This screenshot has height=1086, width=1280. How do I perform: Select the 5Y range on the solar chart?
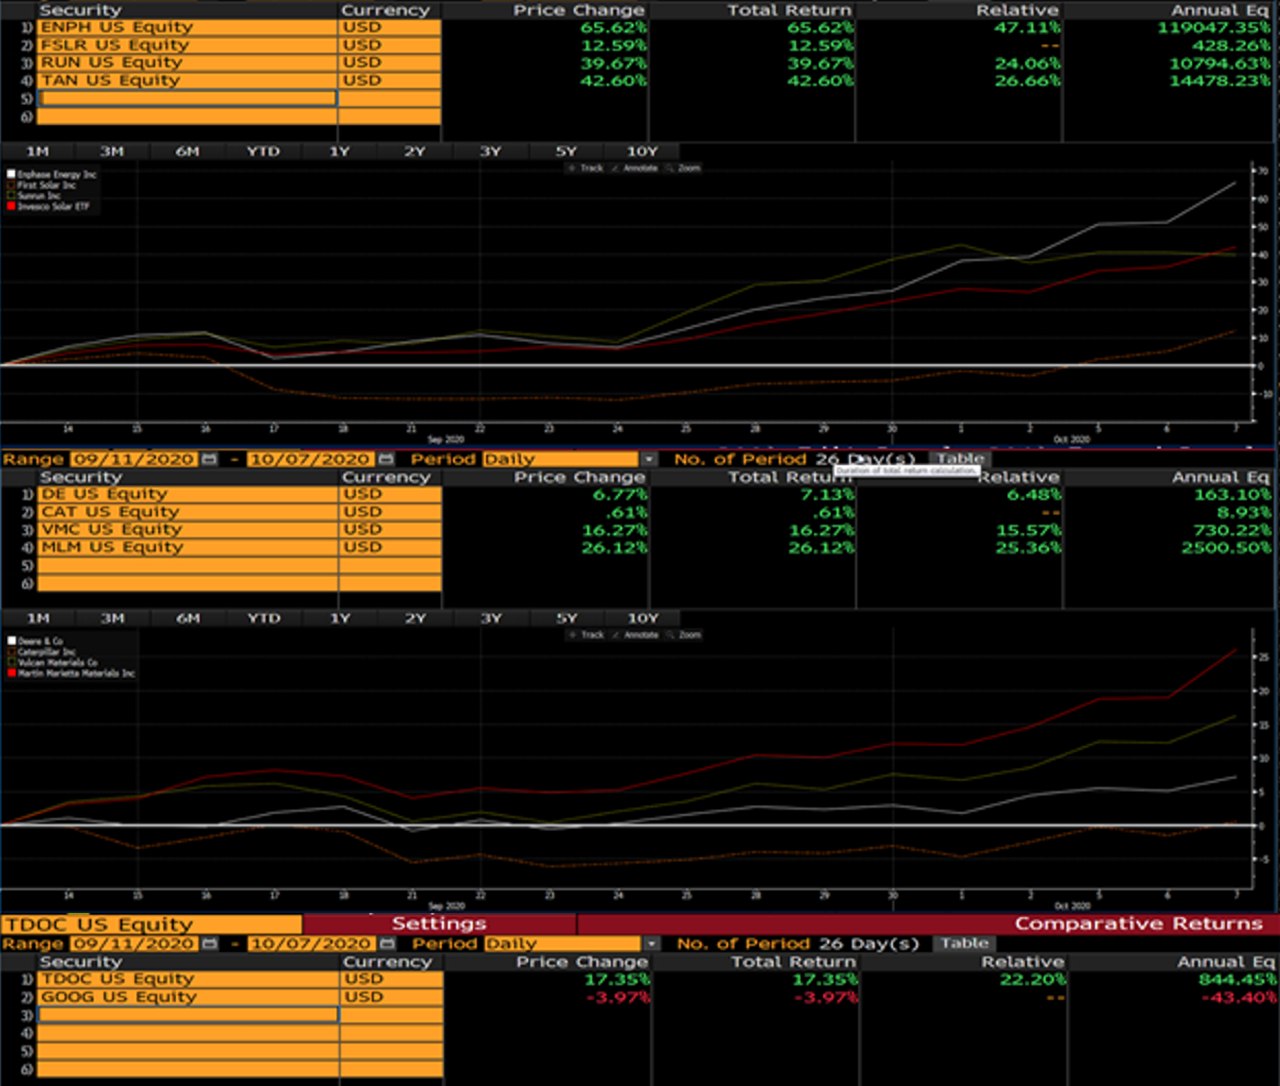[x=566, y=151]
